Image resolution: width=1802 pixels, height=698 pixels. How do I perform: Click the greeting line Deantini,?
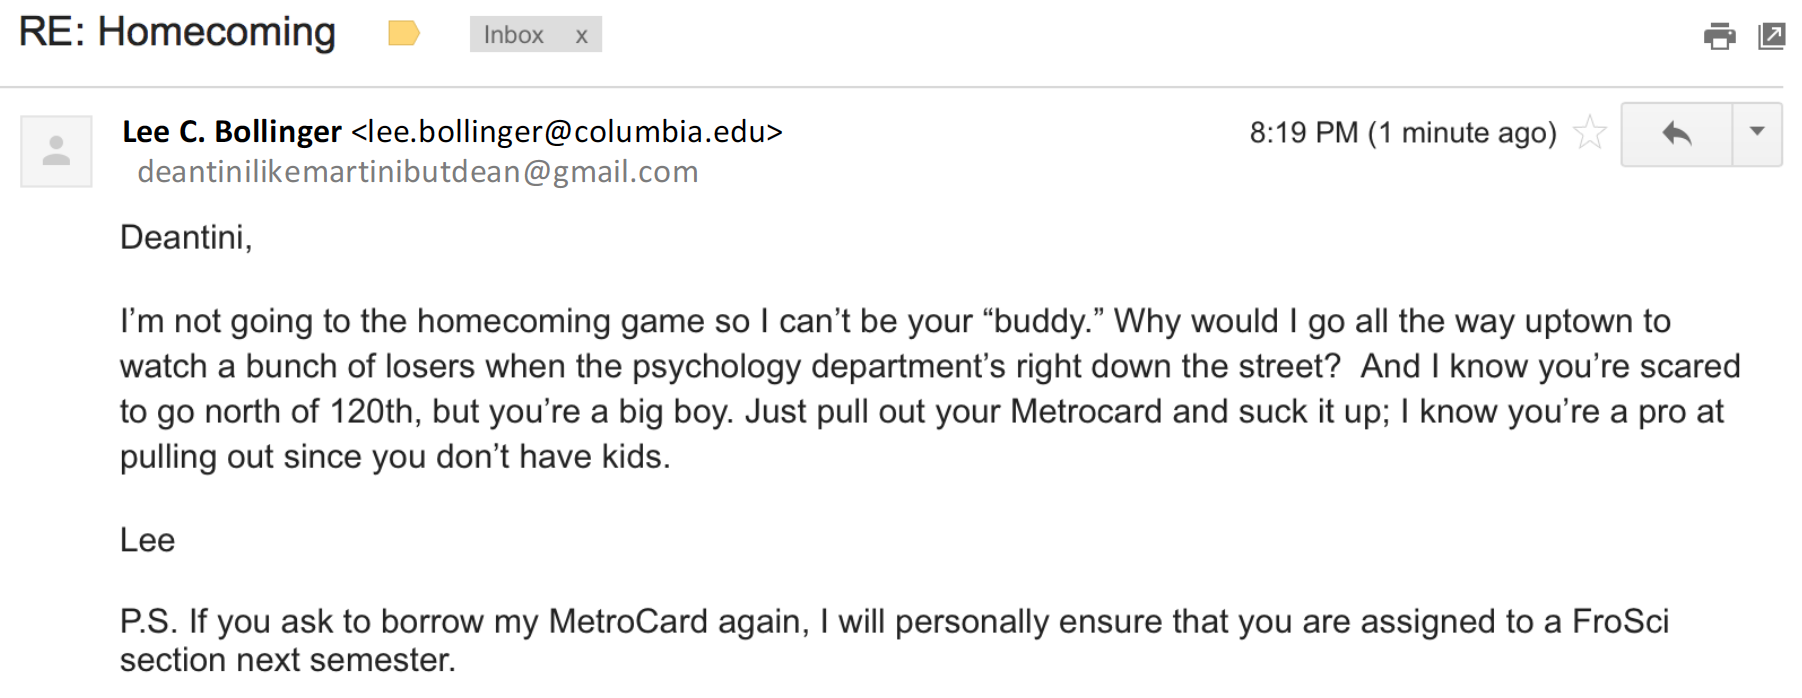click(x=186, y=237)
